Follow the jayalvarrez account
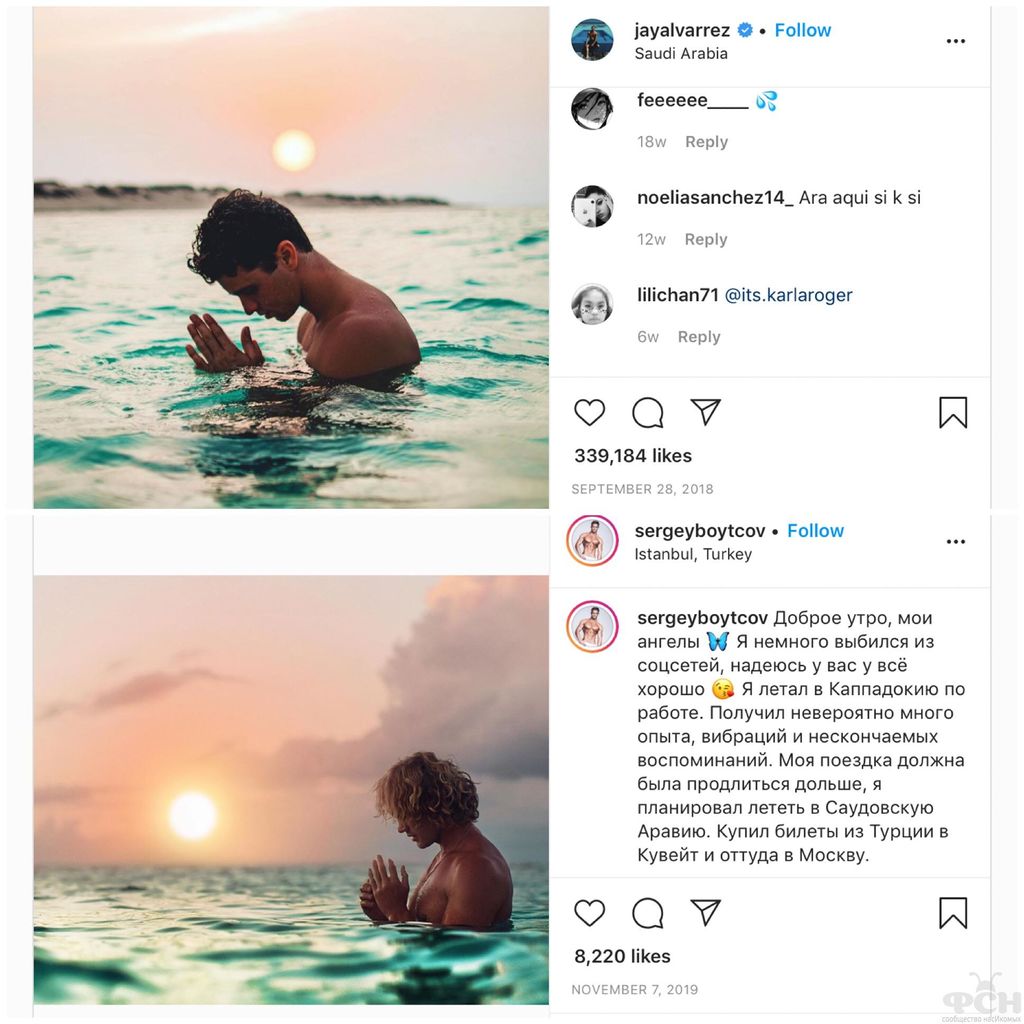This screenshot has height=1024, width=1024. click(x=803, y=30)
